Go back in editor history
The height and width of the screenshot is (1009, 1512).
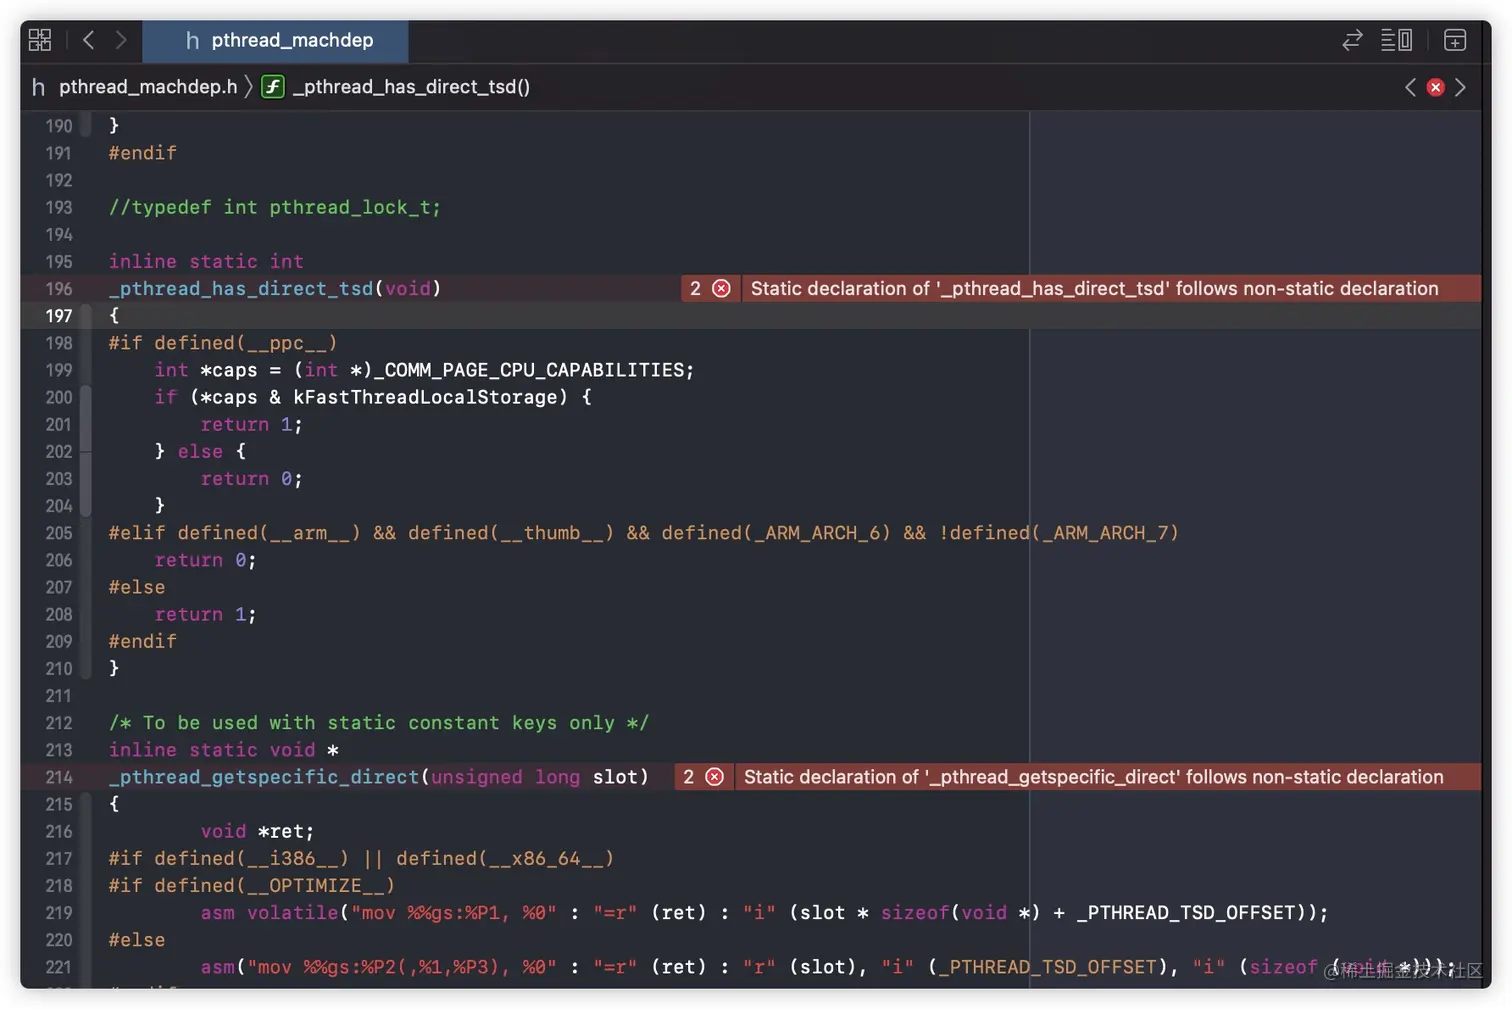point(89,40)
